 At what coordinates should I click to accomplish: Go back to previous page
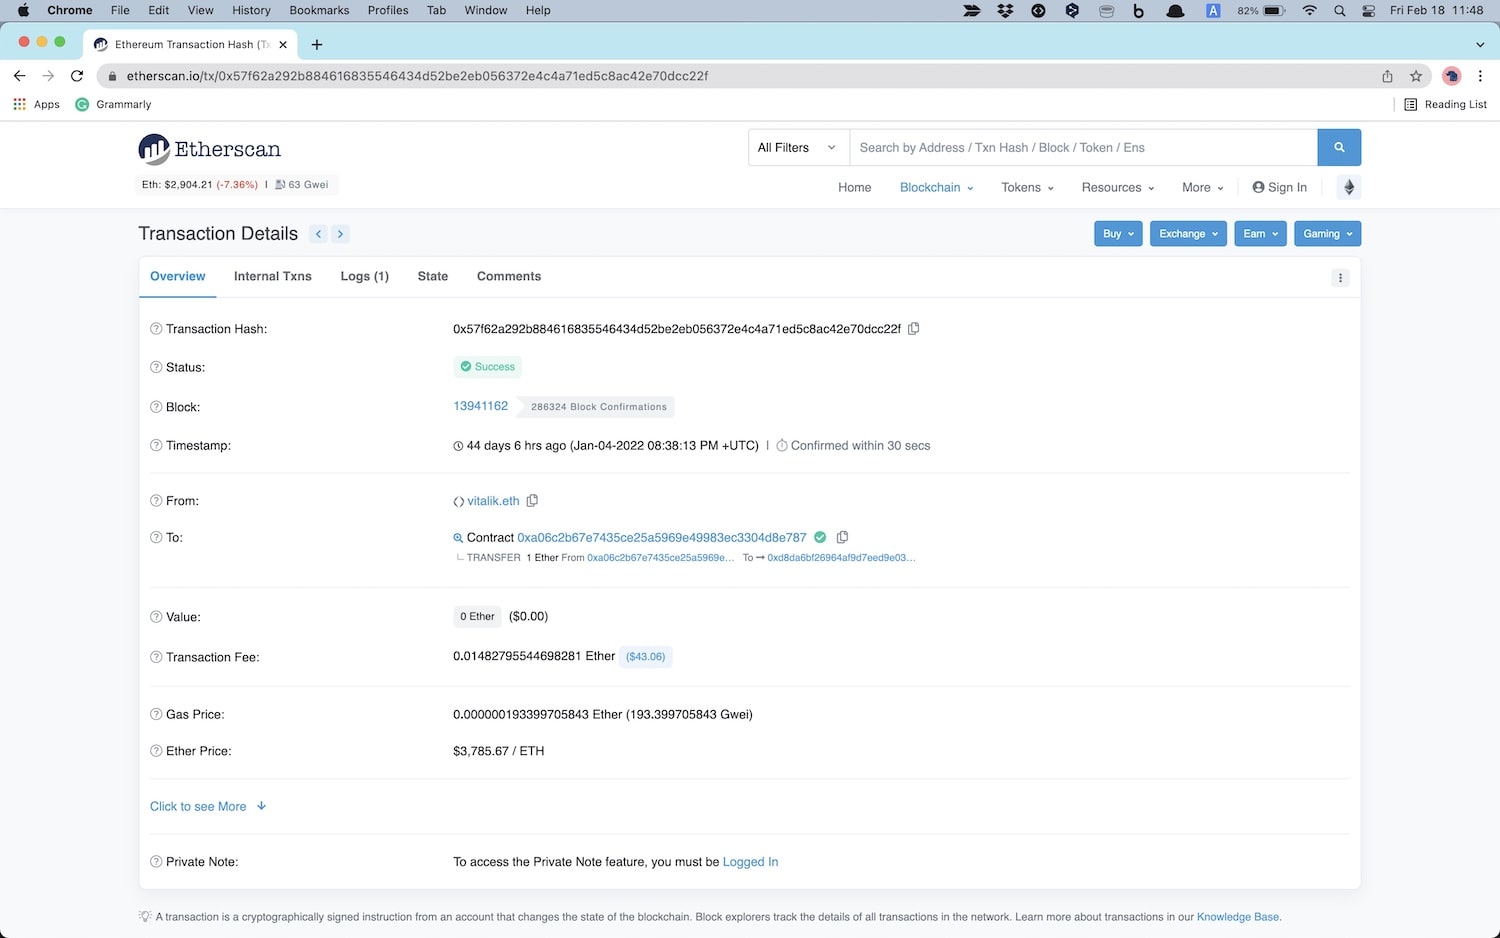pos(19,76)
